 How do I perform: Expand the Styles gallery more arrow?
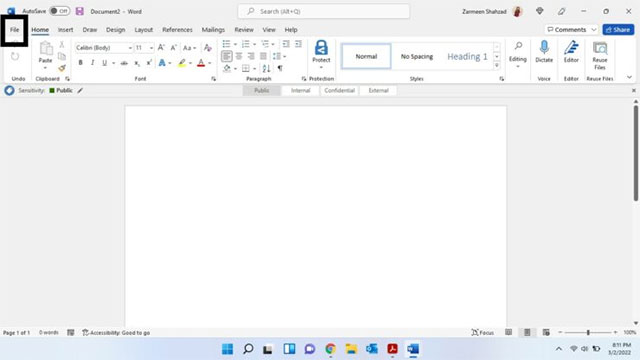tap(497, 65)
